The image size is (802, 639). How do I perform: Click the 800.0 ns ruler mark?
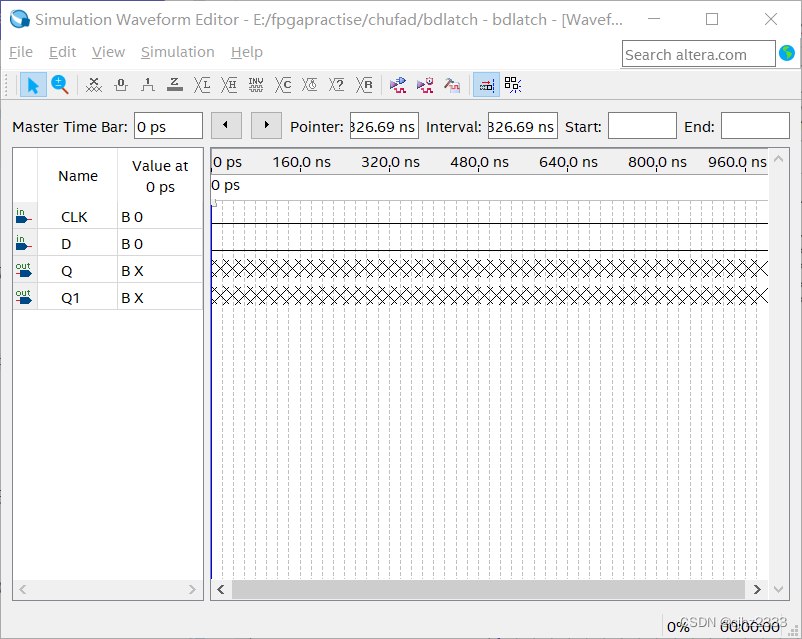pos(657,162)
